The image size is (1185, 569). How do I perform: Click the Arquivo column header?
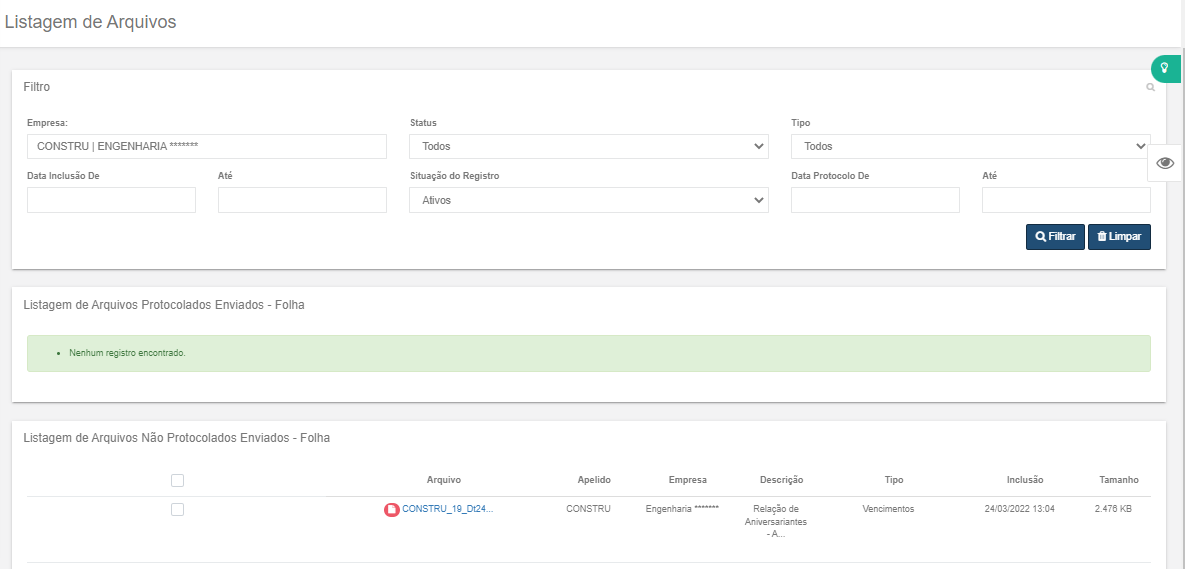coord(443,480)
